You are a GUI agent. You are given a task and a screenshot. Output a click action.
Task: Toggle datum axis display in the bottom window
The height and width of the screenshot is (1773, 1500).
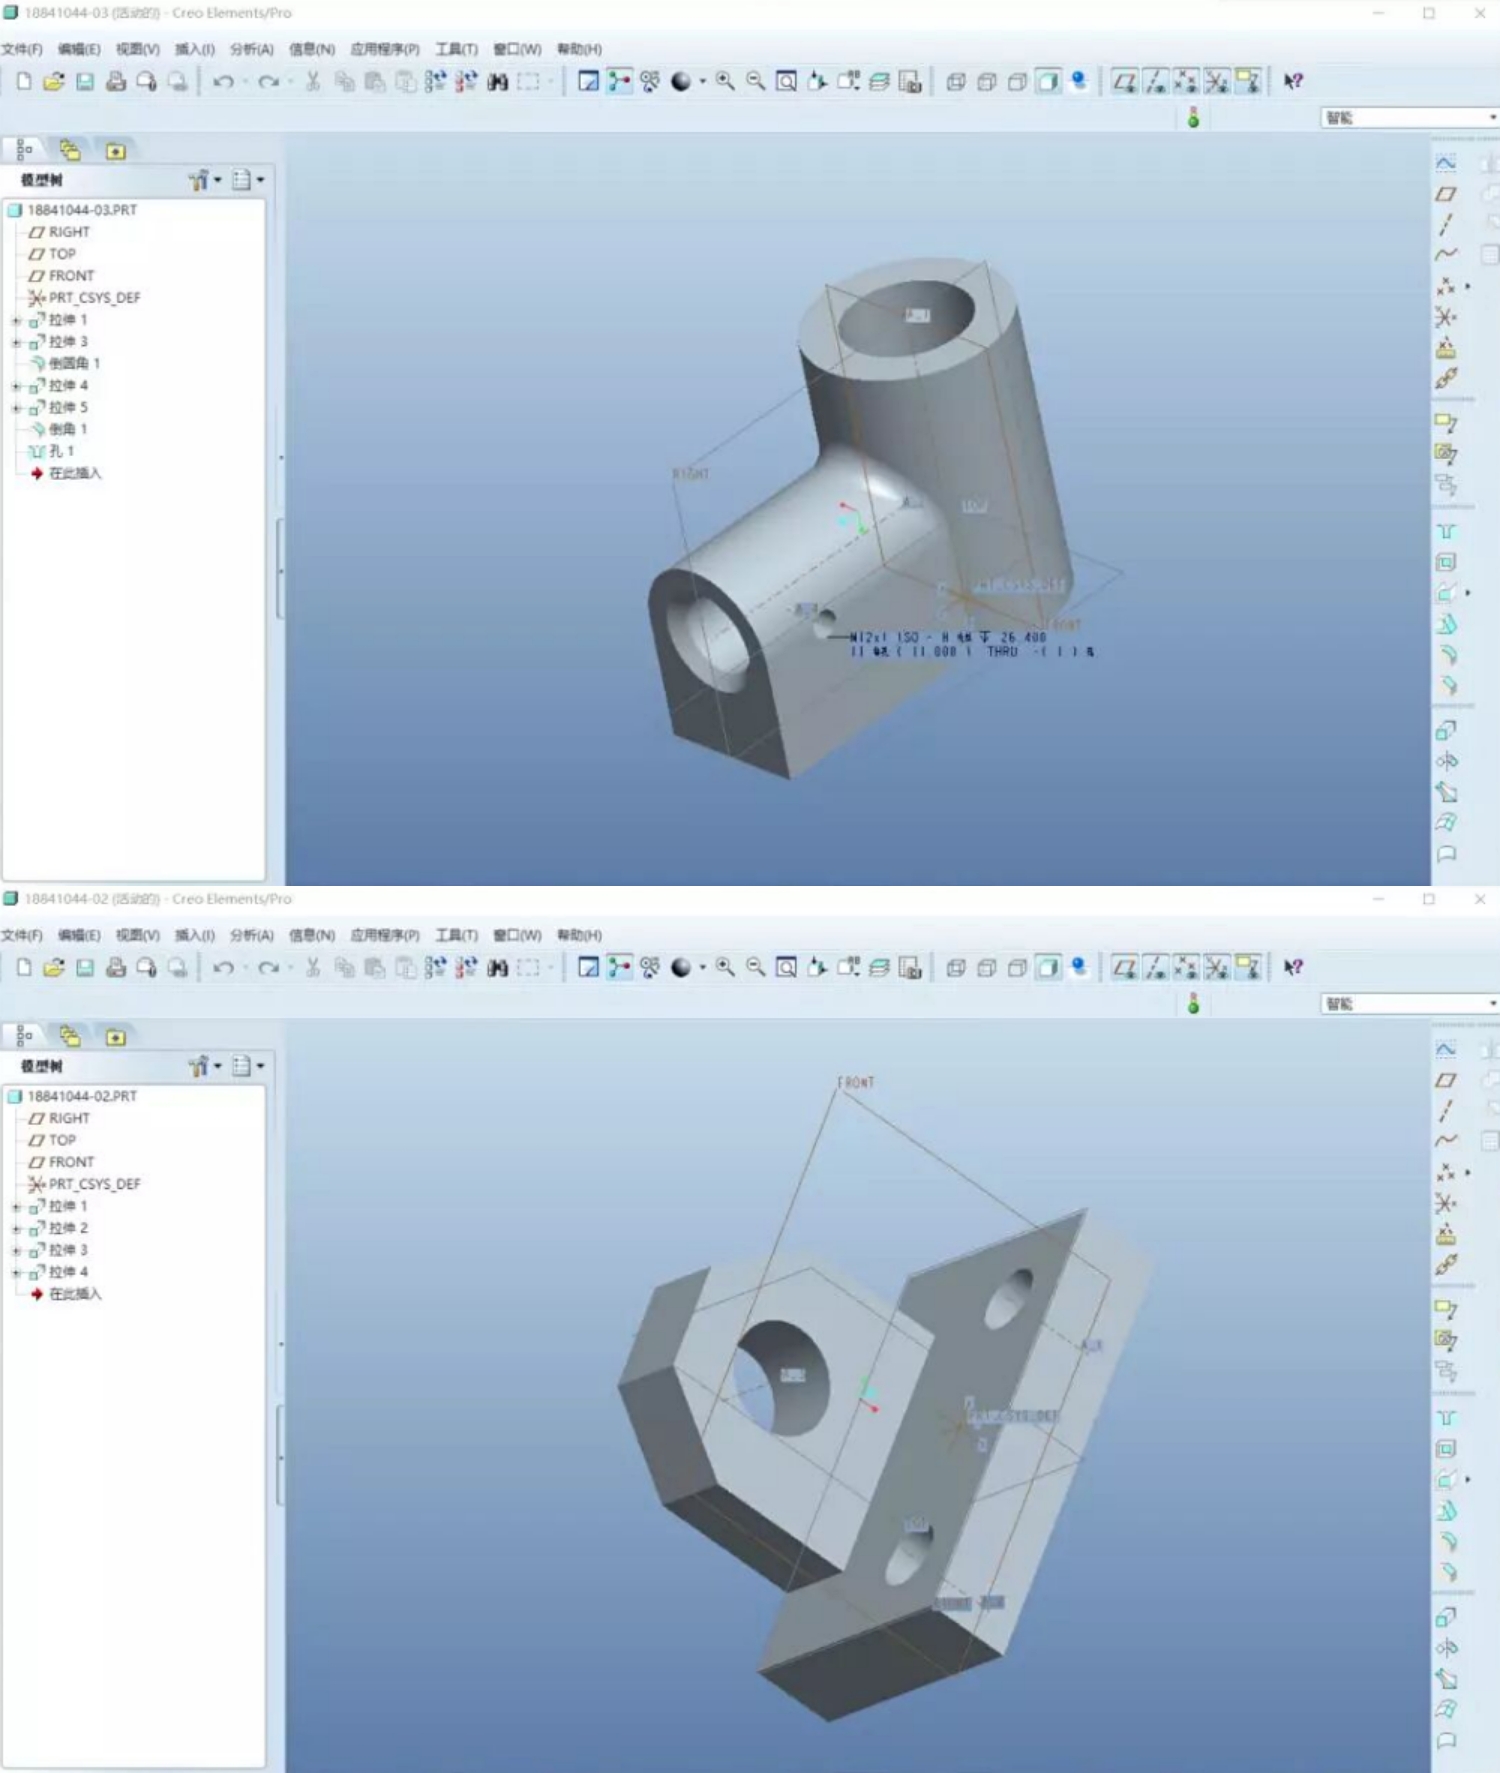[x=1156, y=967]
